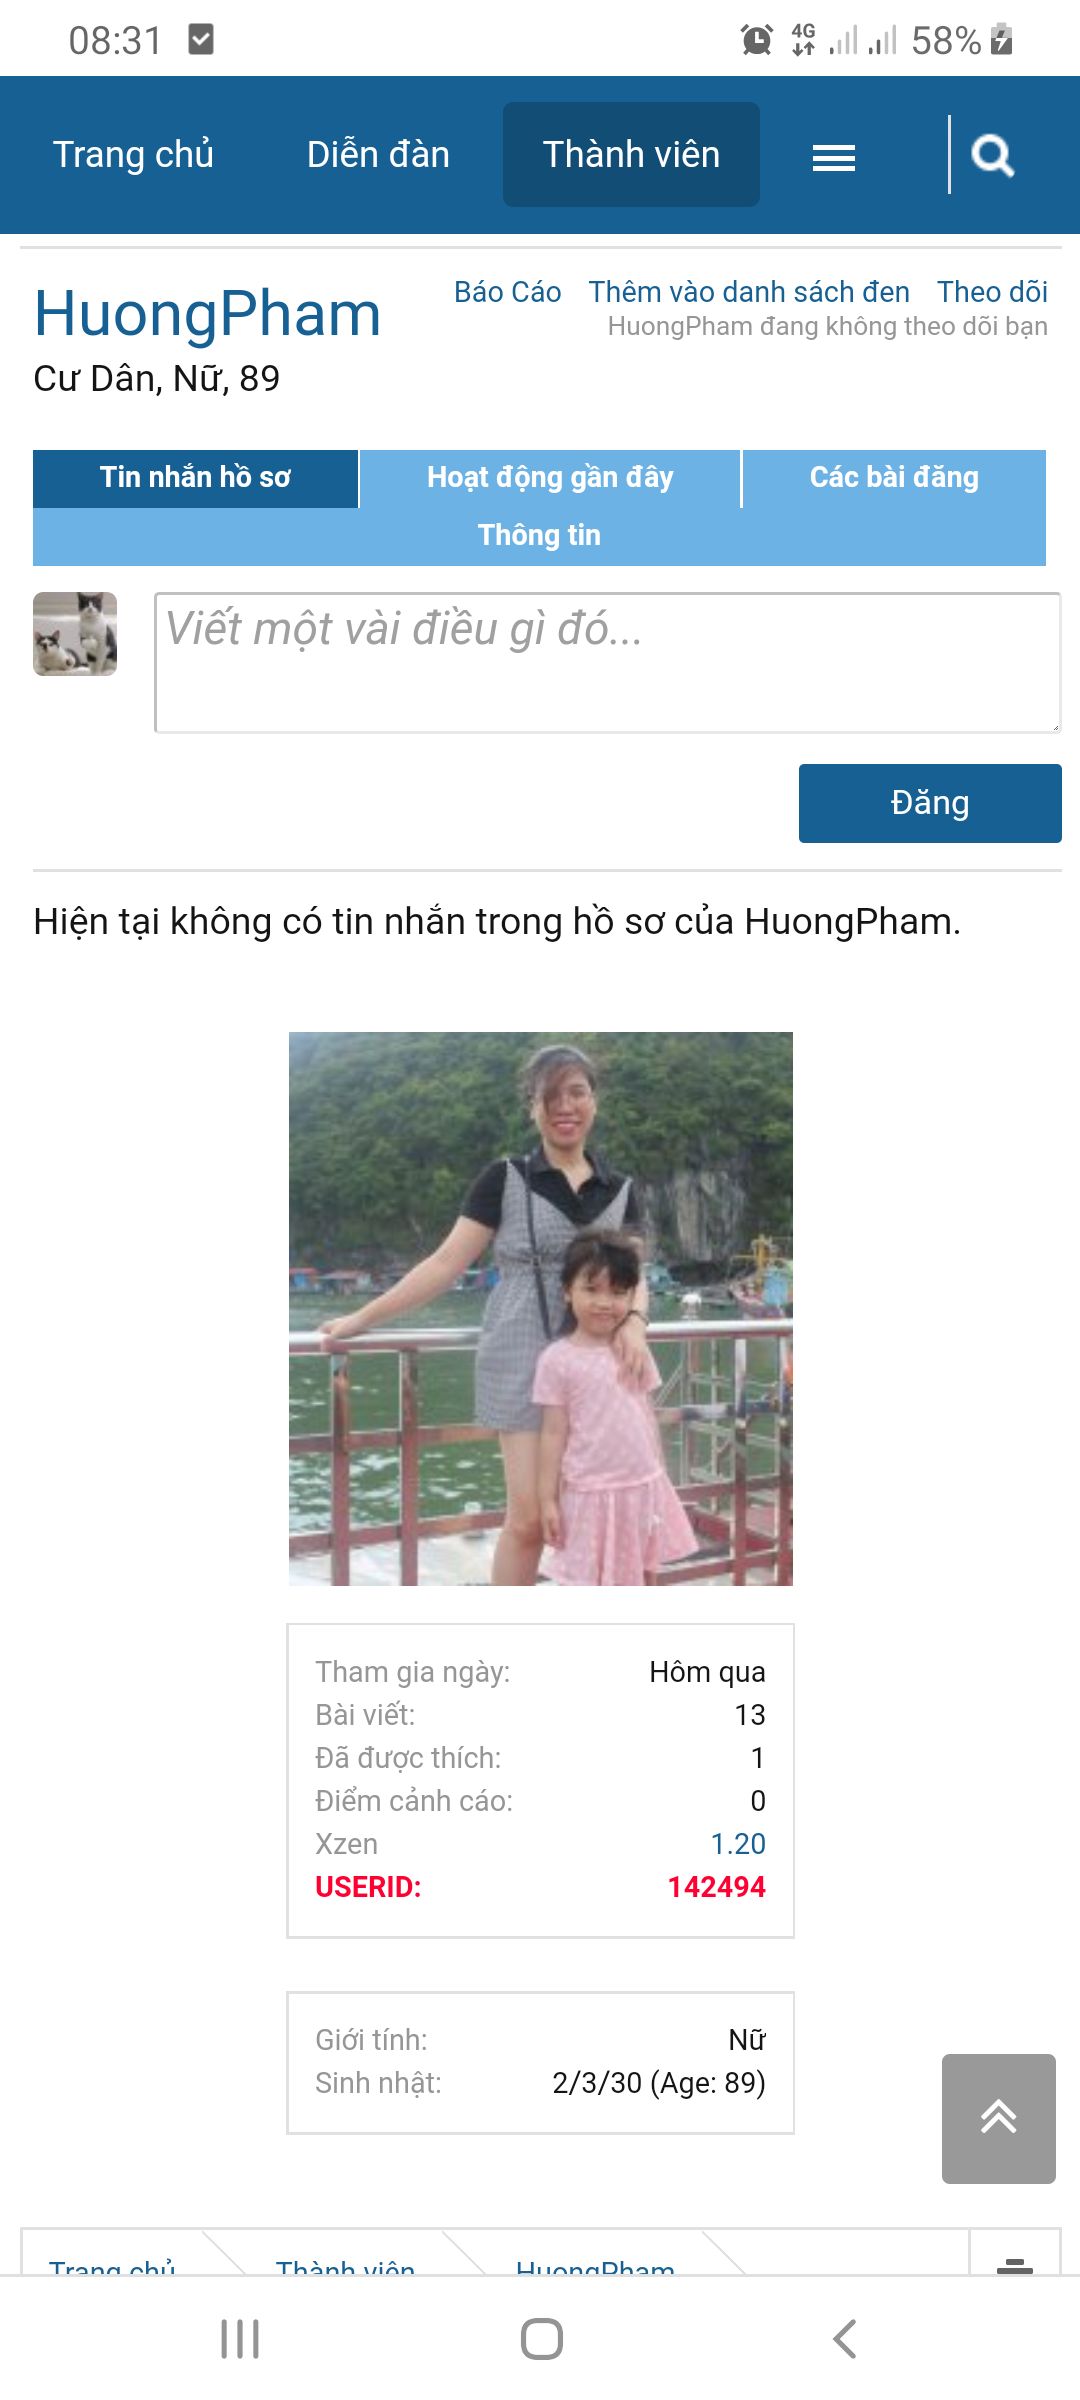
Task: Switch to Tin nhắn hồ sơ tab
Action: click(x=195, y=478)
